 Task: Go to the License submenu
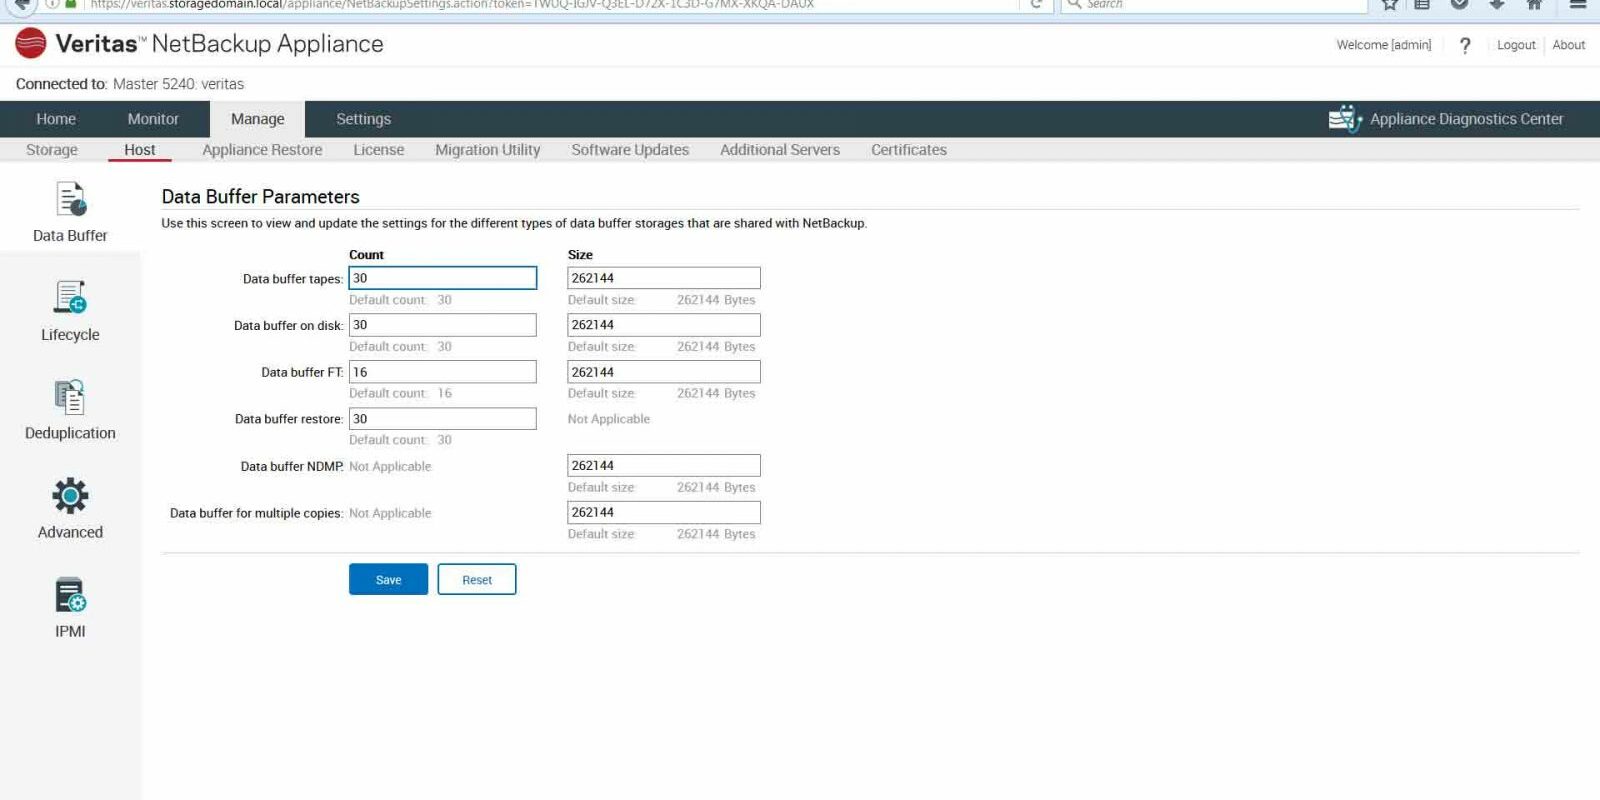point(379,150)
